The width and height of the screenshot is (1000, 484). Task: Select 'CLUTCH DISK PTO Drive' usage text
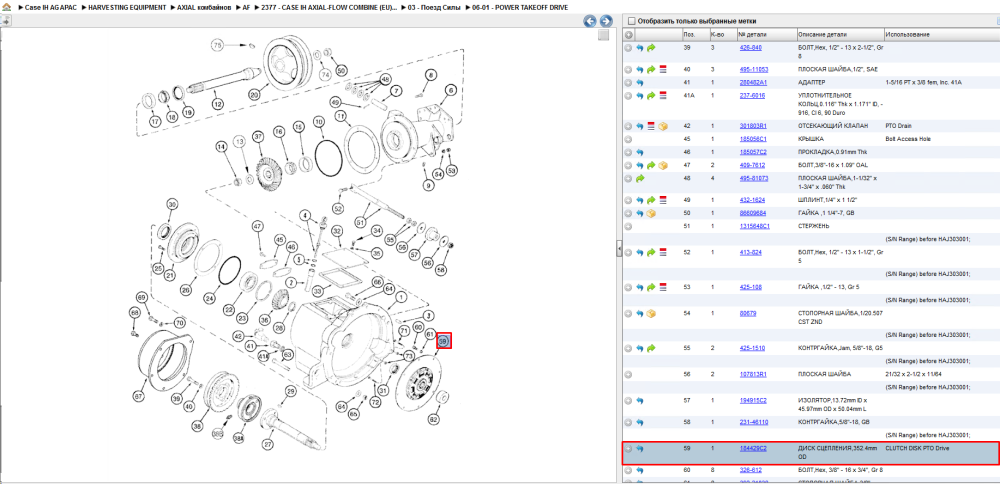[916, 448]
